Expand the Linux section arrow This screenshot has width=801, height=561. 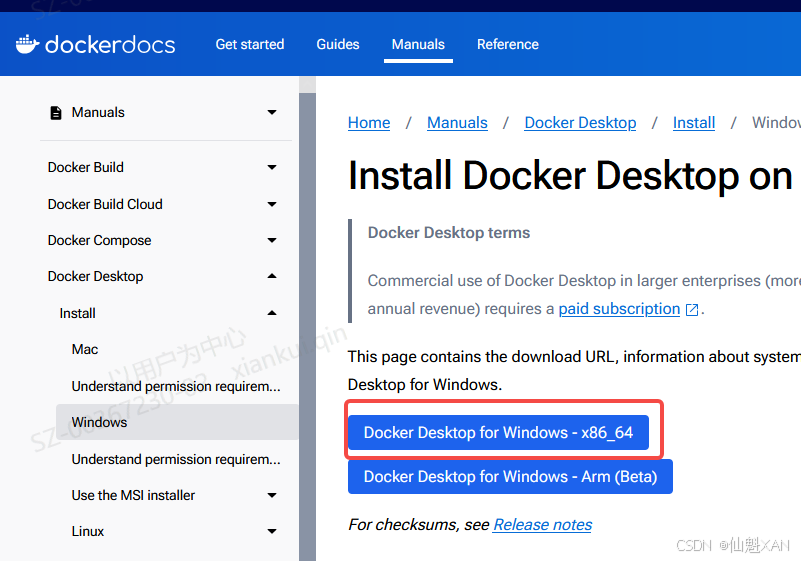[272, 531]
